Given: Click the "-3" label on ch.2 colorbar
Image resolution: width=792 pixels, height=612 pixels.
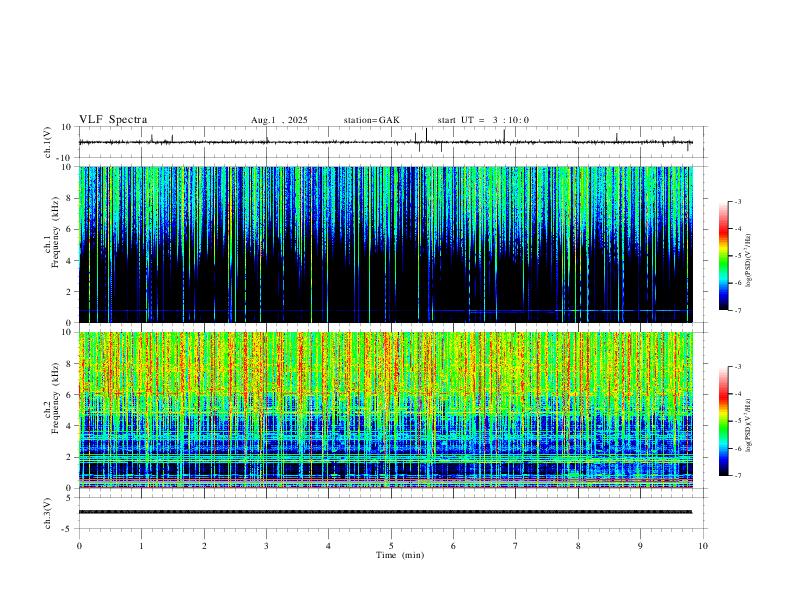Looking at the screenshot, I should click(738, 367).
